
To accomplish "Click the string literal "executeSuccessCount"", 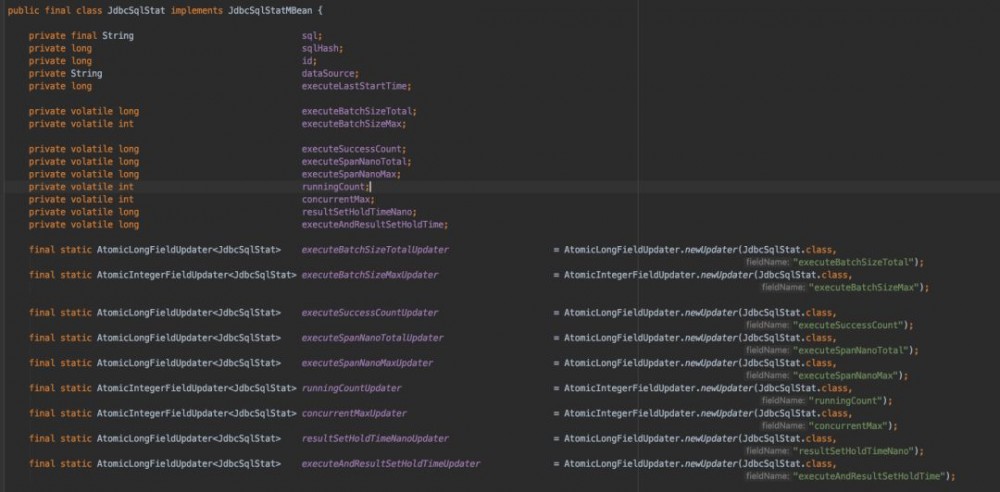I will click(848, 325).
